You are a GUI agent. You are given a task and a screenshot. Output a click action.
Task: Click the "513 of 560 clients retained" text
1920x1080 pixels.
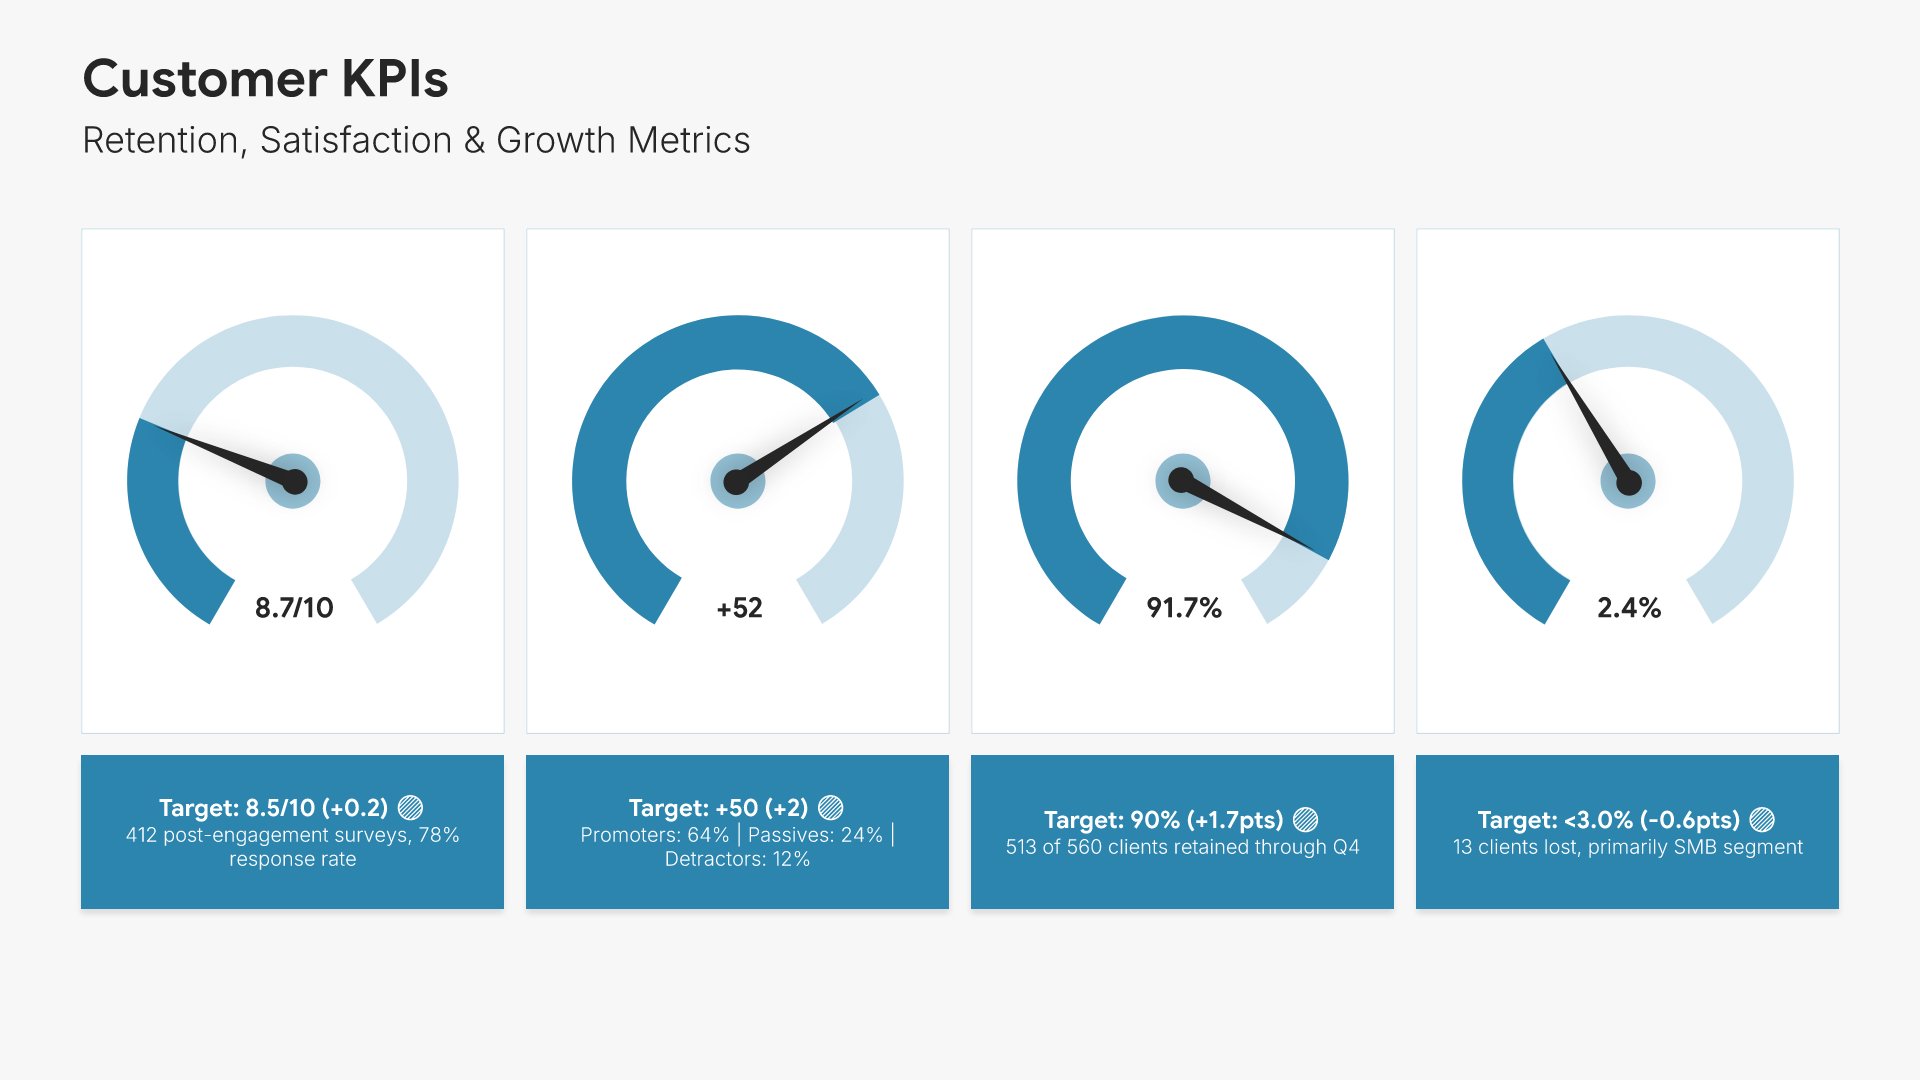click(x=1182, y=847)
